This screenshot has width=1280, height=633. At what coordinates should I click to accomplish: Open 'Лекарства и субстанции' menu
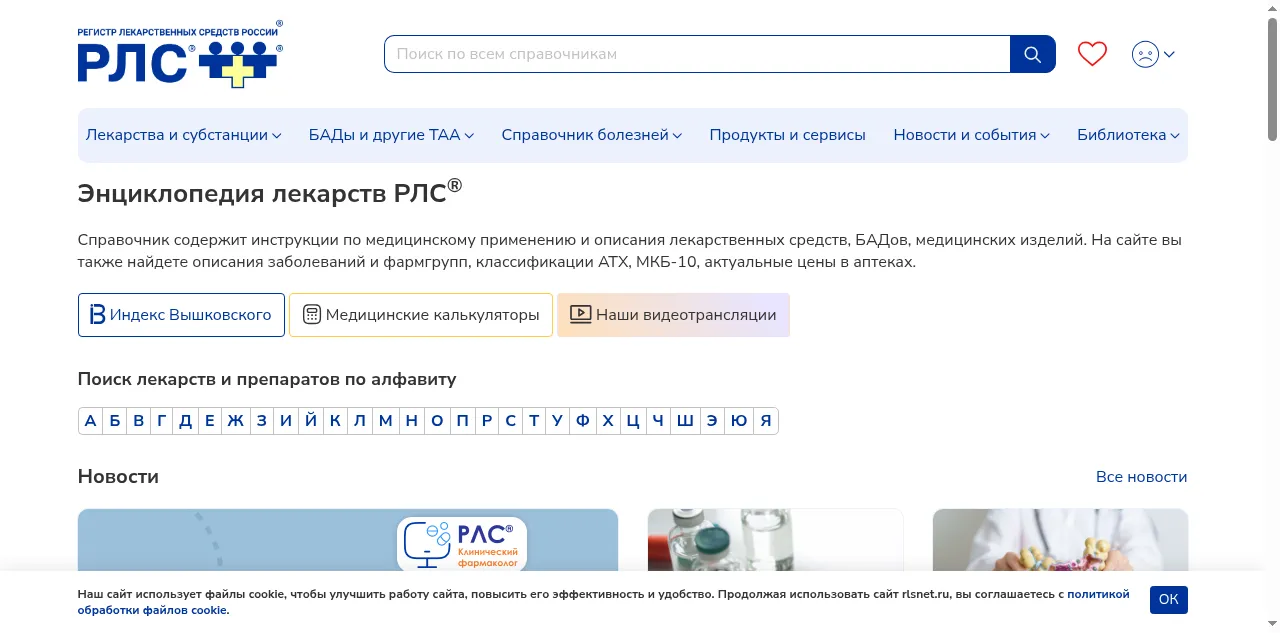(183, 135)
